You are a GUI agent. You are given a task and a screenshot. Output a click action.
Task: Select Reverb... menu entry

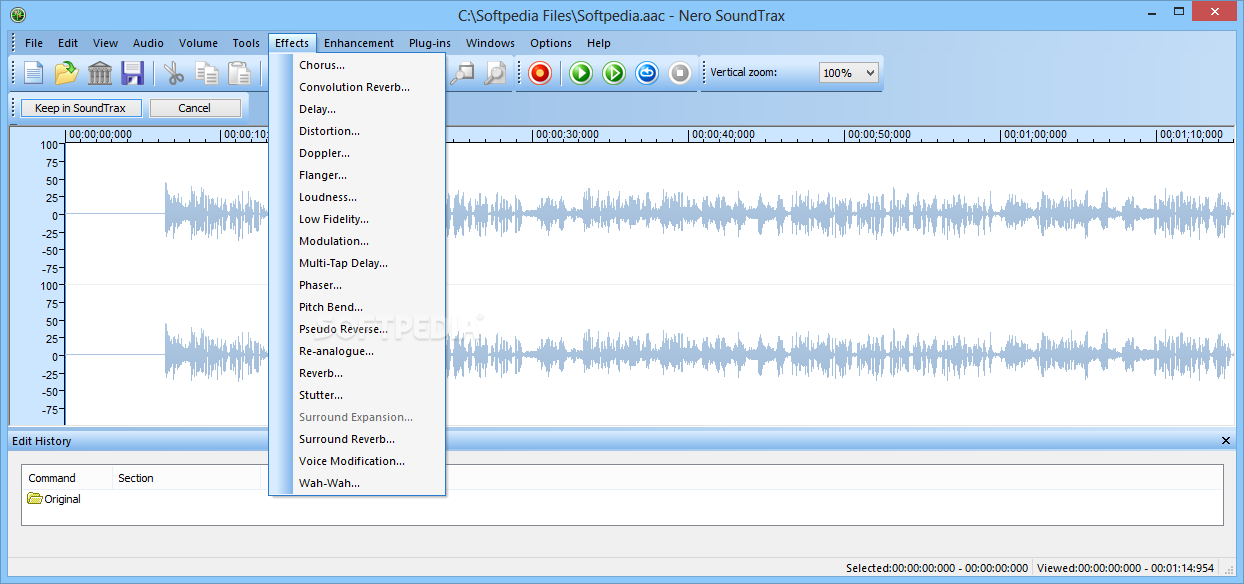click(357, 373)
